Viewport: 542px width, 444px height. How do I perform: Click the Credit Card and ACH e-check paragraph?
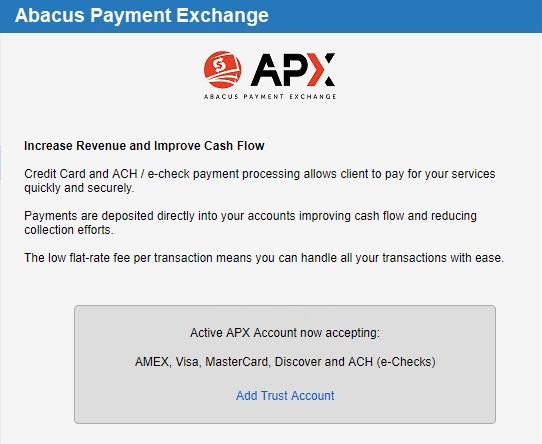260,181
